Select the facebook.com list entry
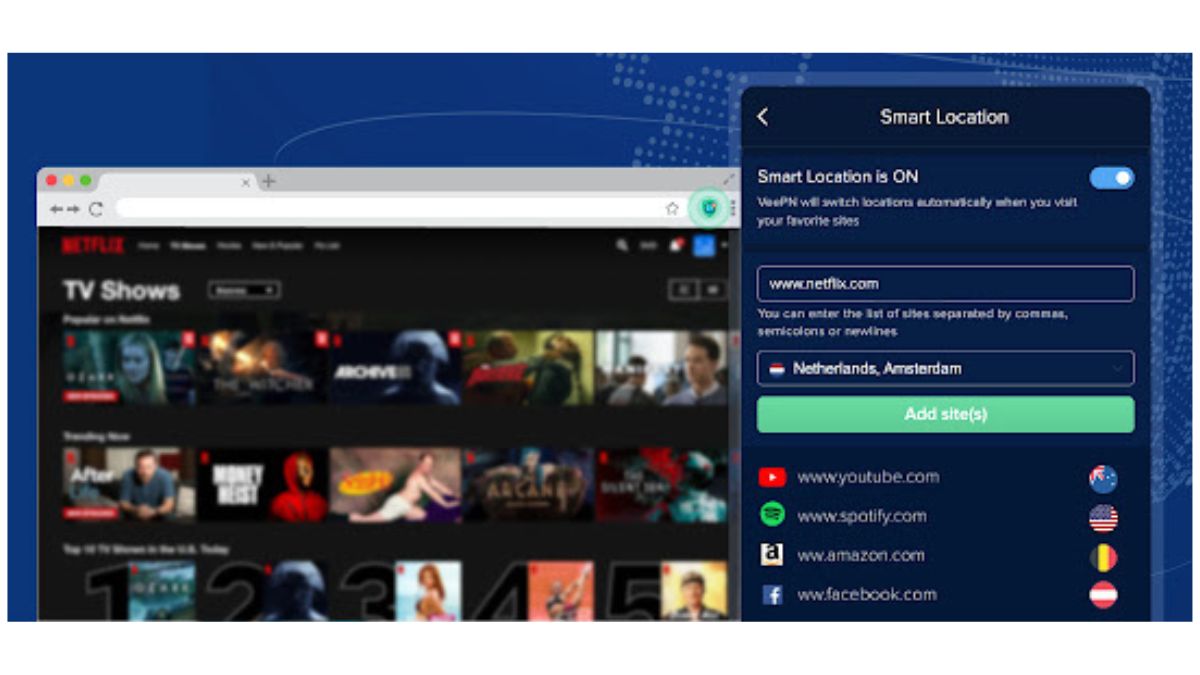The width and height of the screenshot is (1200, 675). pyautogui.click(x=937, y=594)
